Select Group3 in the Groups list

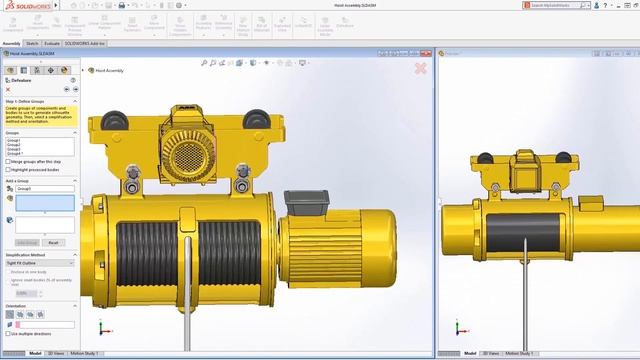tap(13, 149)
